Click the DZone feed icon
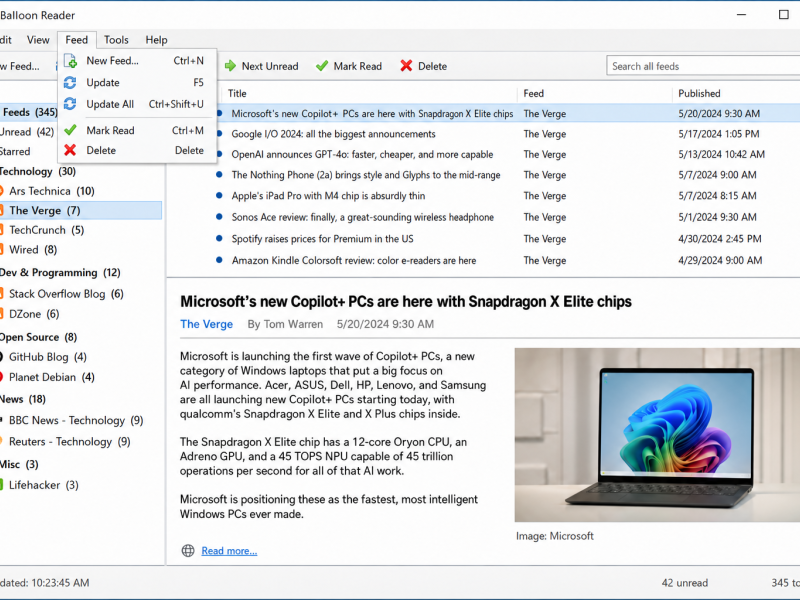The width and height of the screenshot is (800, 600). pyautogui.click(x=2, y=314)
